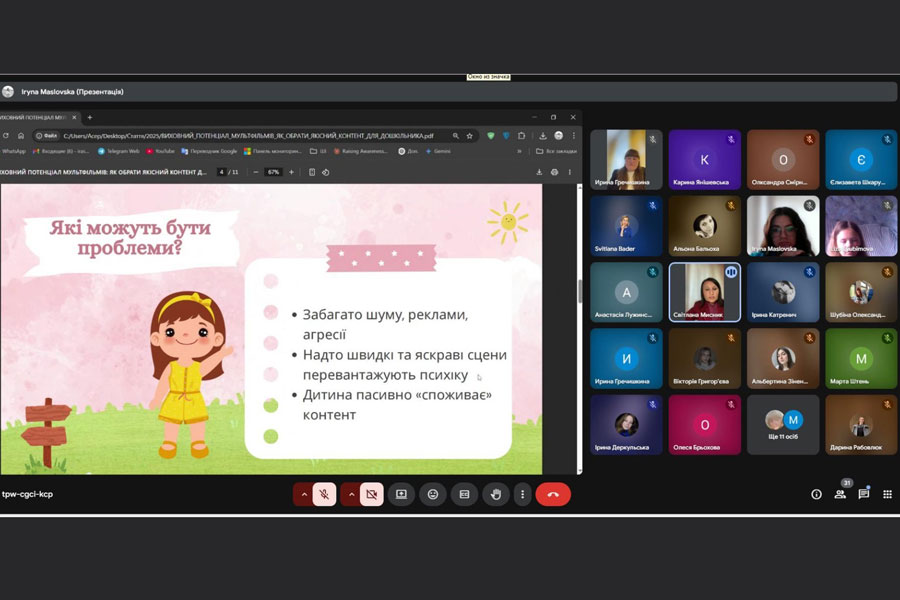Open the emoji reactions button
The image size is (900, 600).
click(433, 494)
